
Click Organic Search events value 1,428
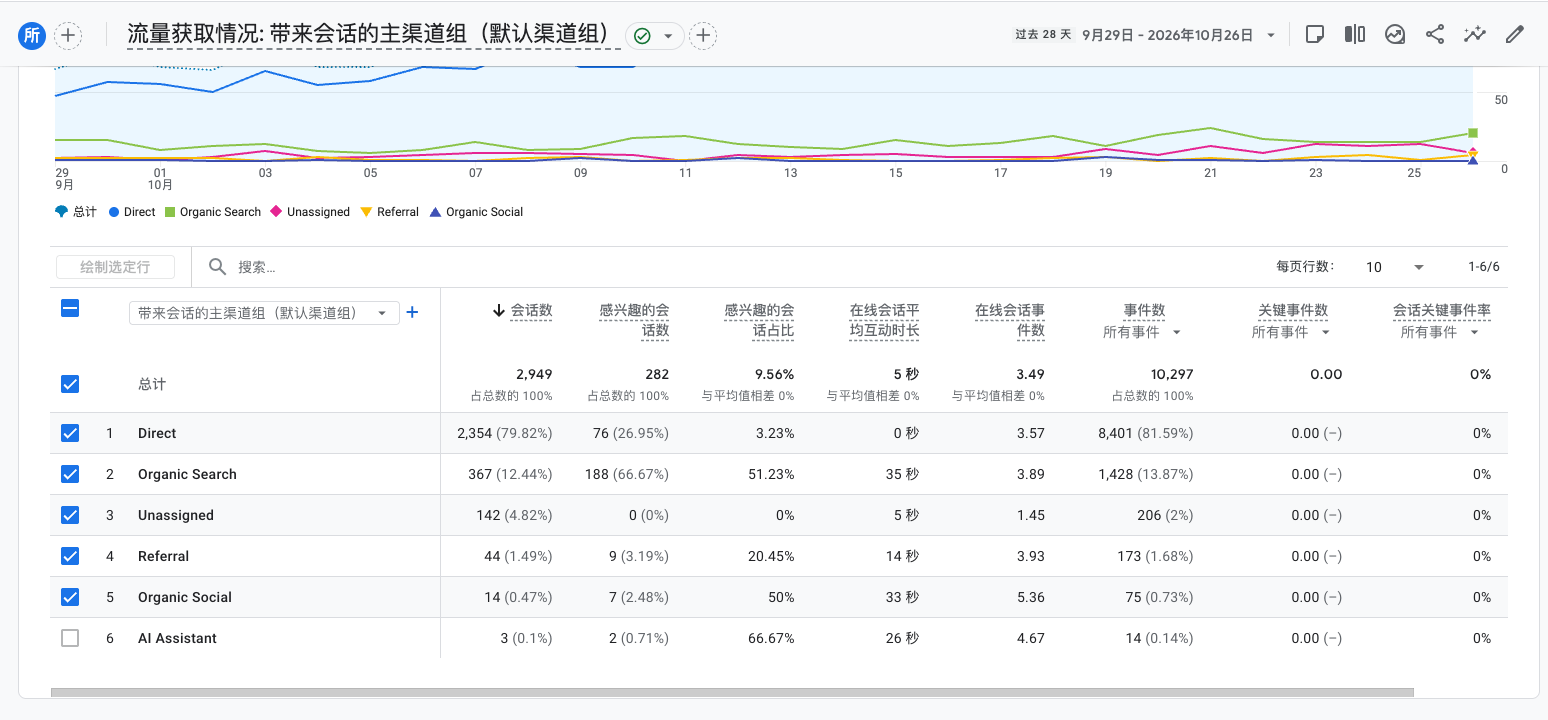point(1115,474)
